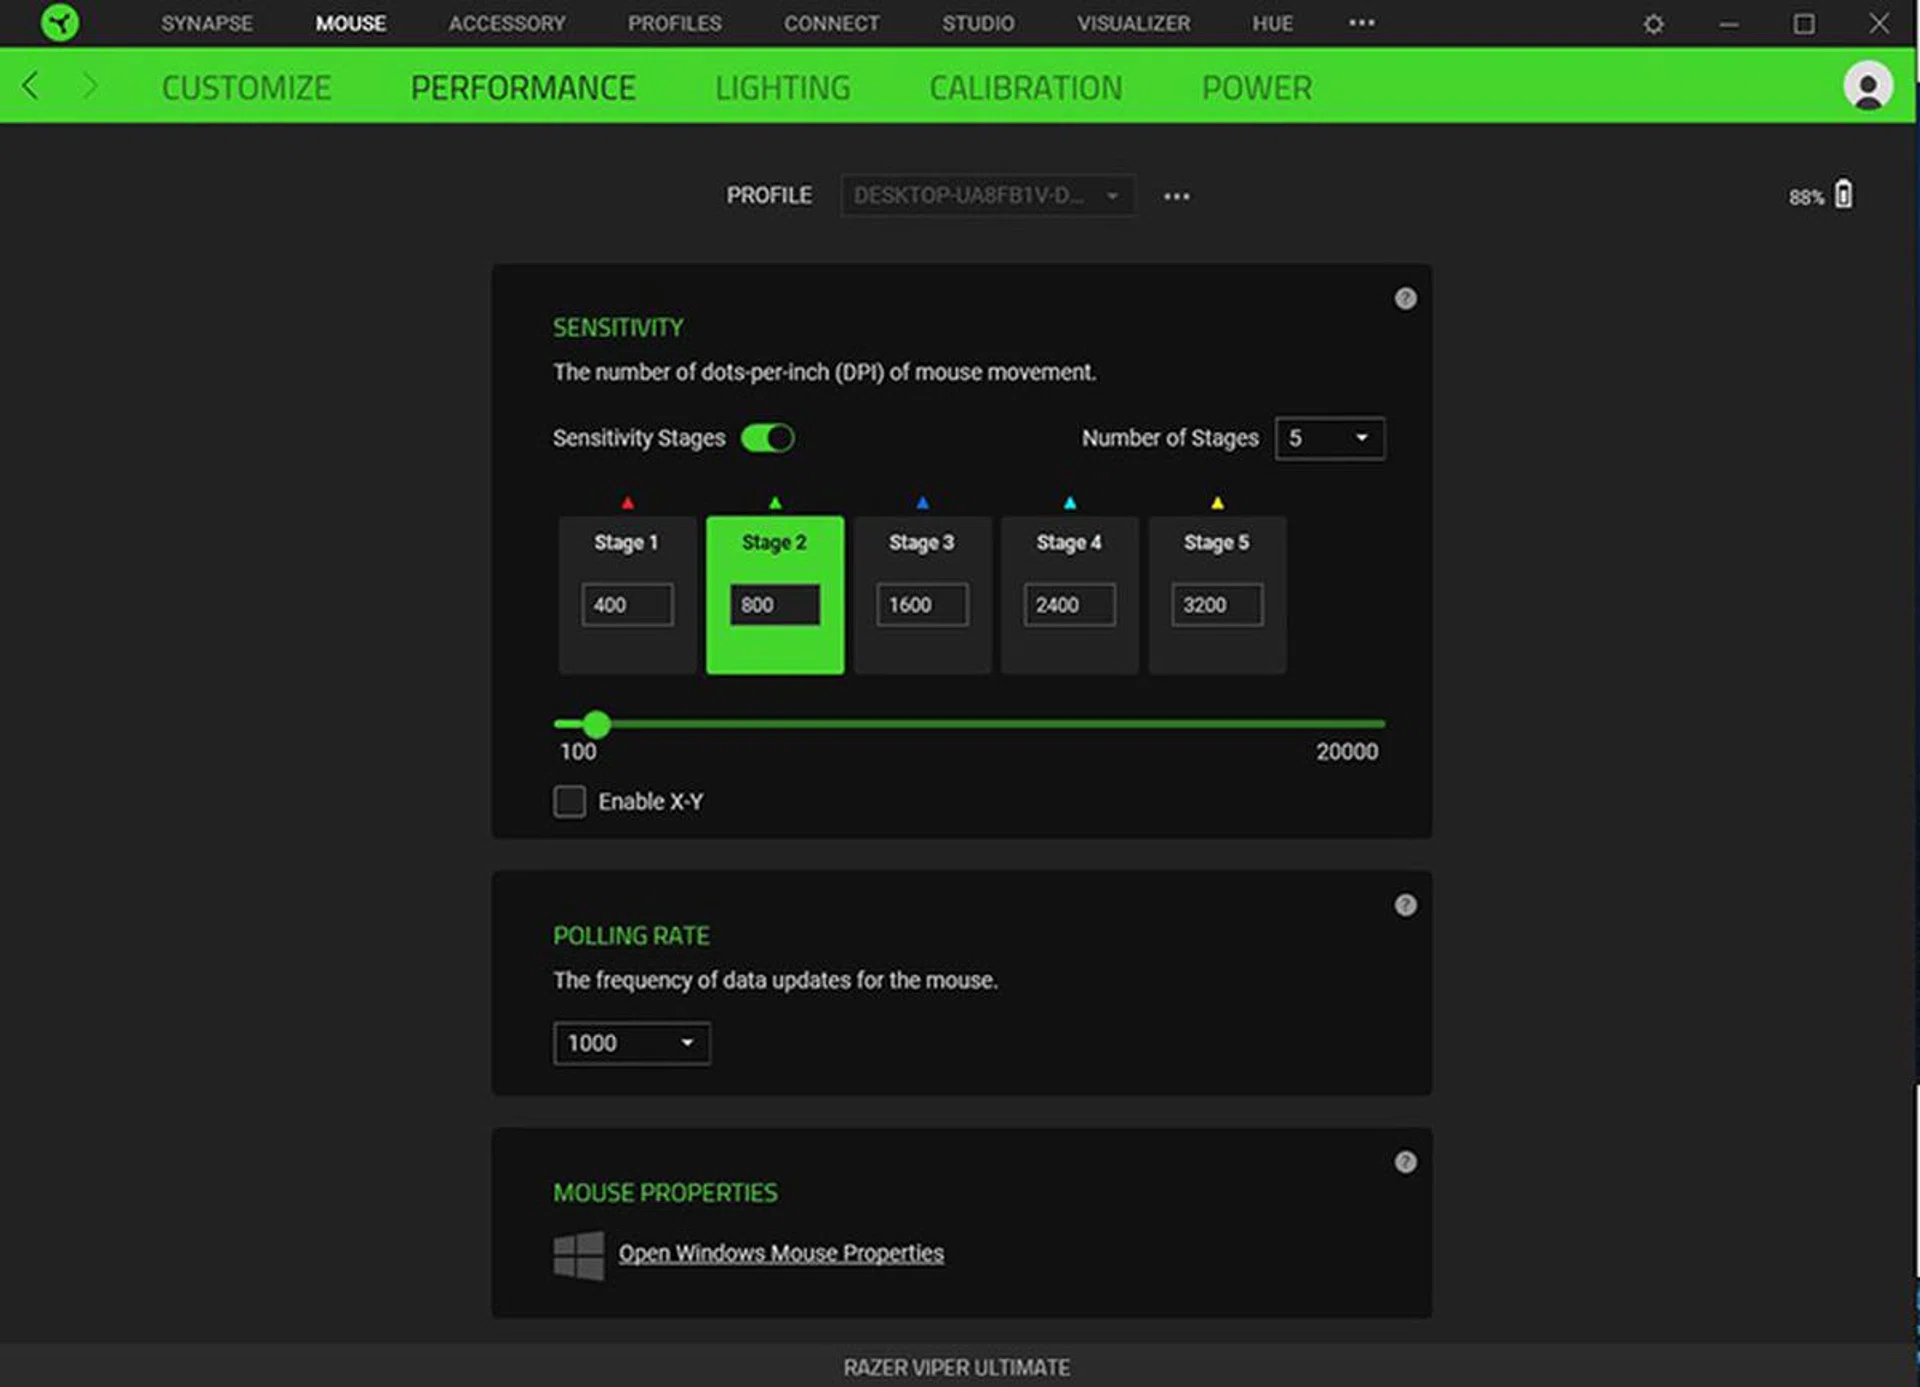Open the Number of Stages dropdown
The height and width of the screenshot is (1387, 1920).
1330,437
